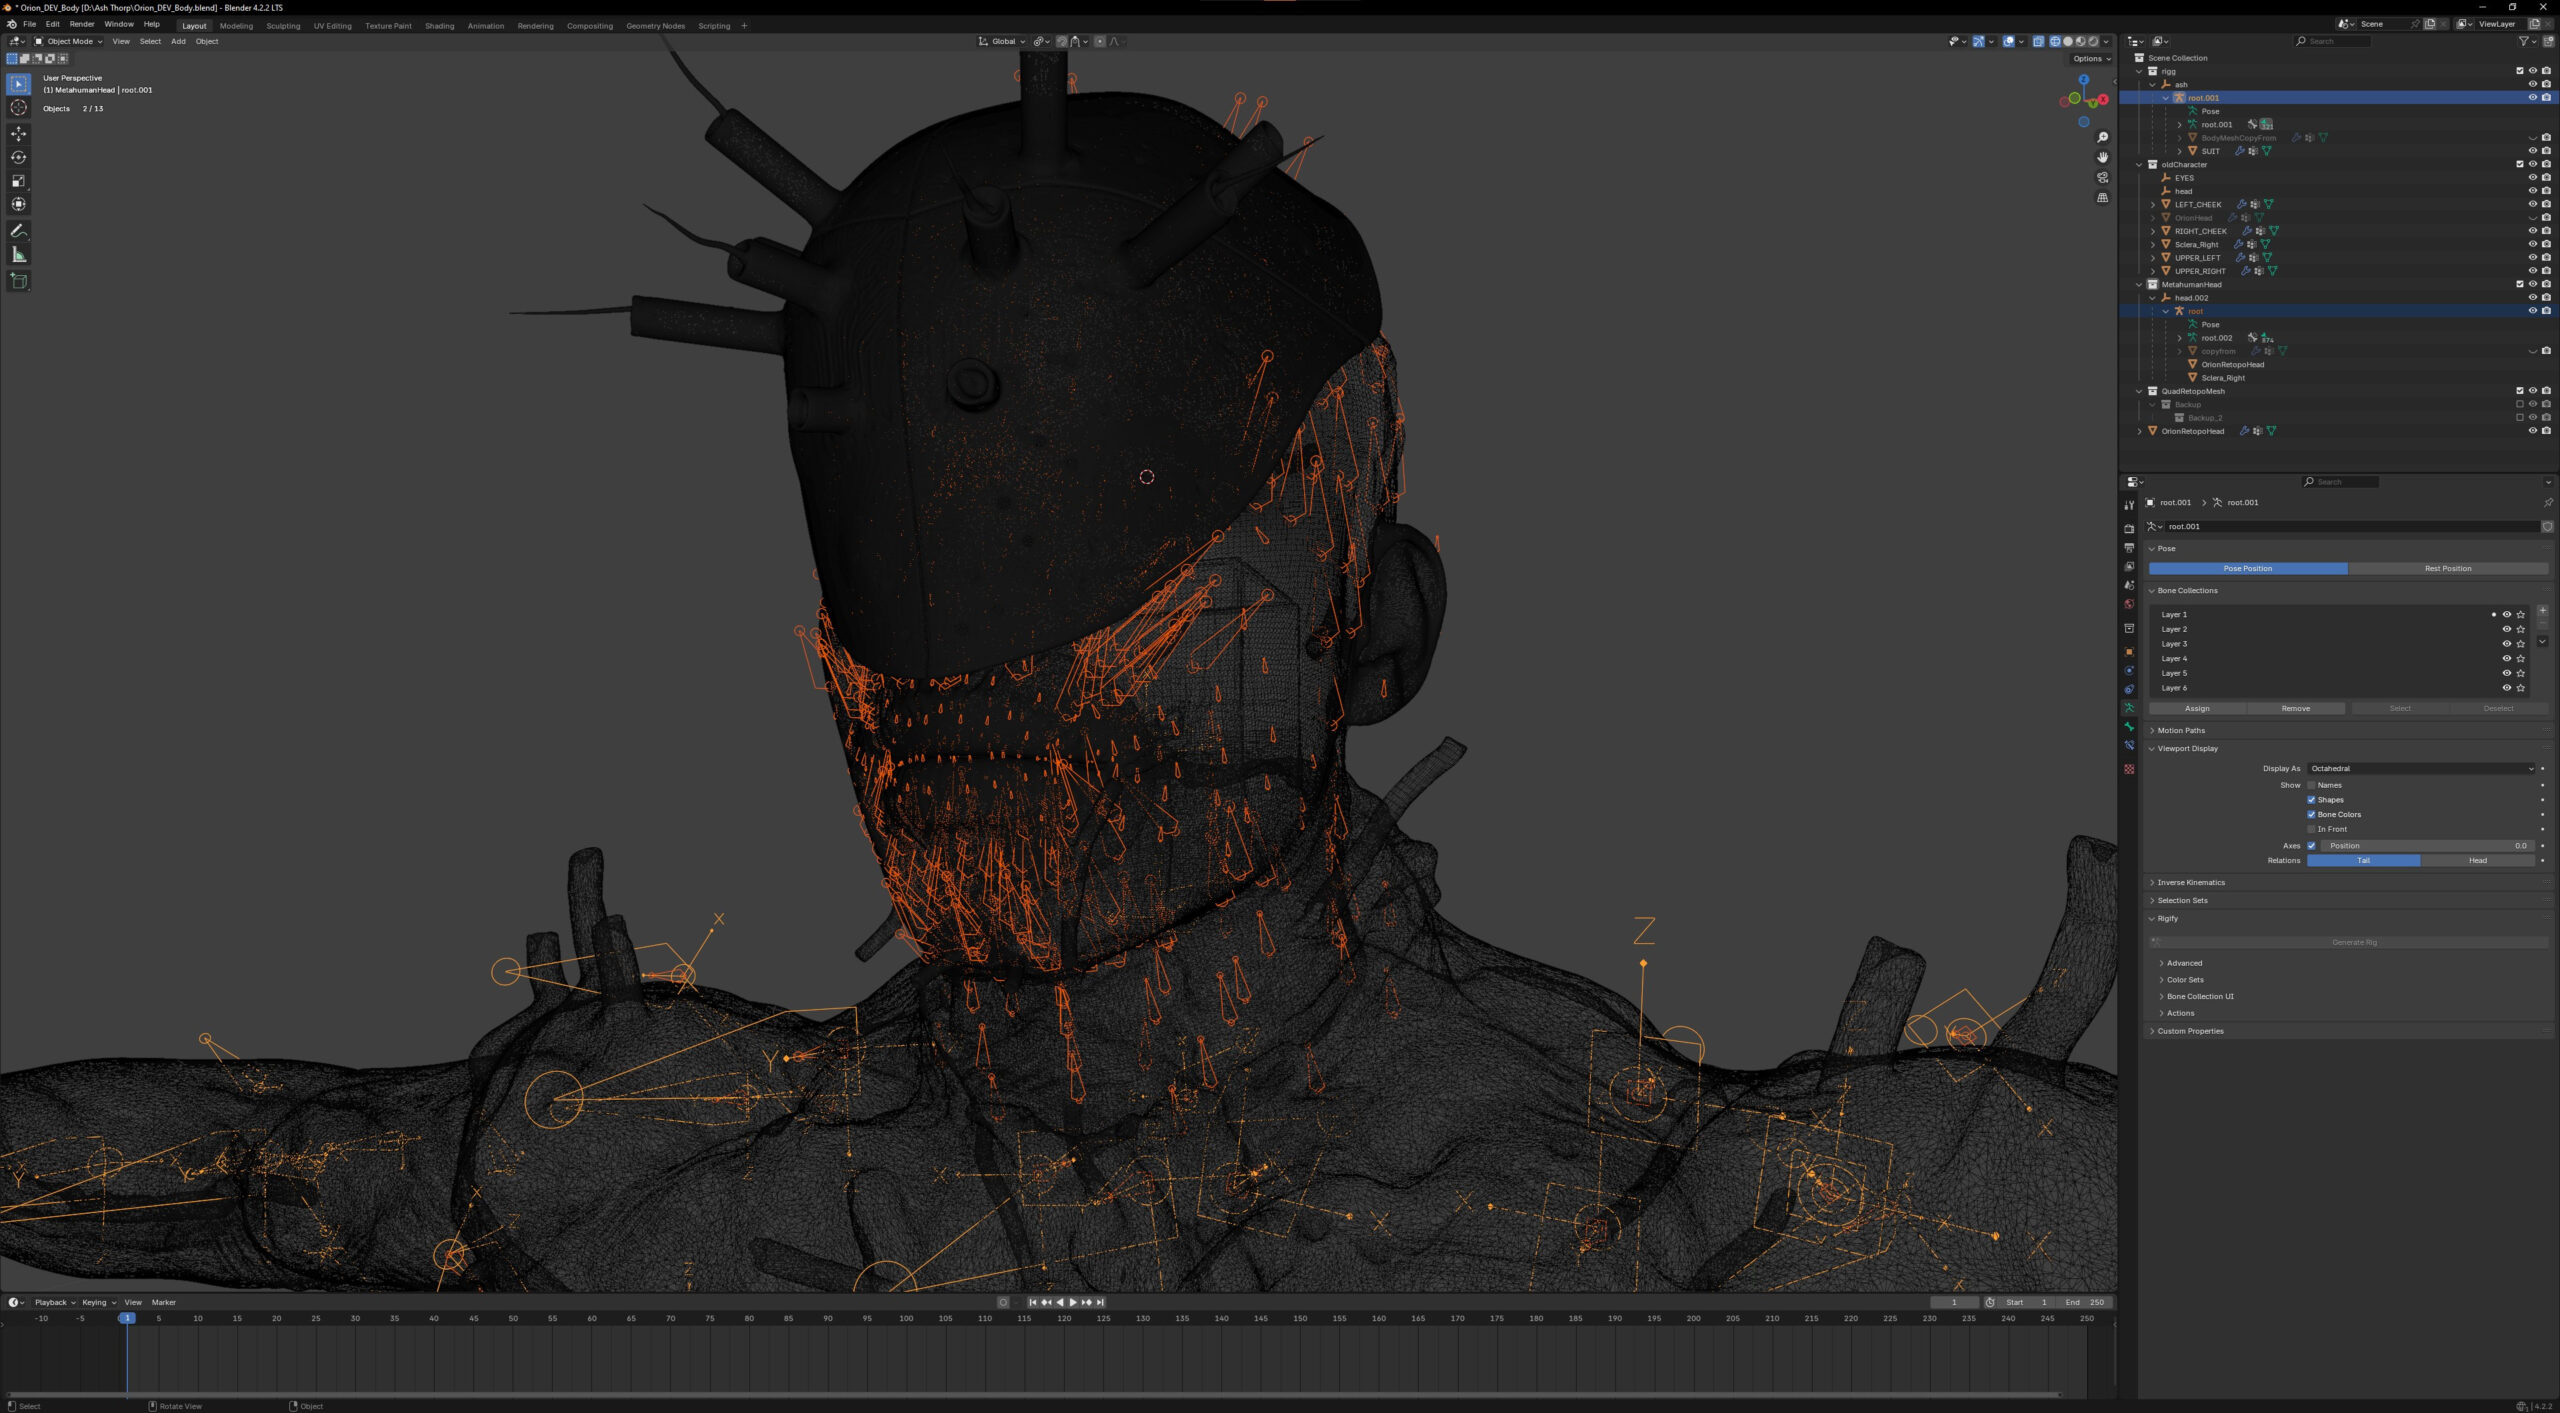The height and width of the screenshot is (1413, 2560).
Task: Star bone collection Layer 1 as solo
Action: (x=2520, y=615)
